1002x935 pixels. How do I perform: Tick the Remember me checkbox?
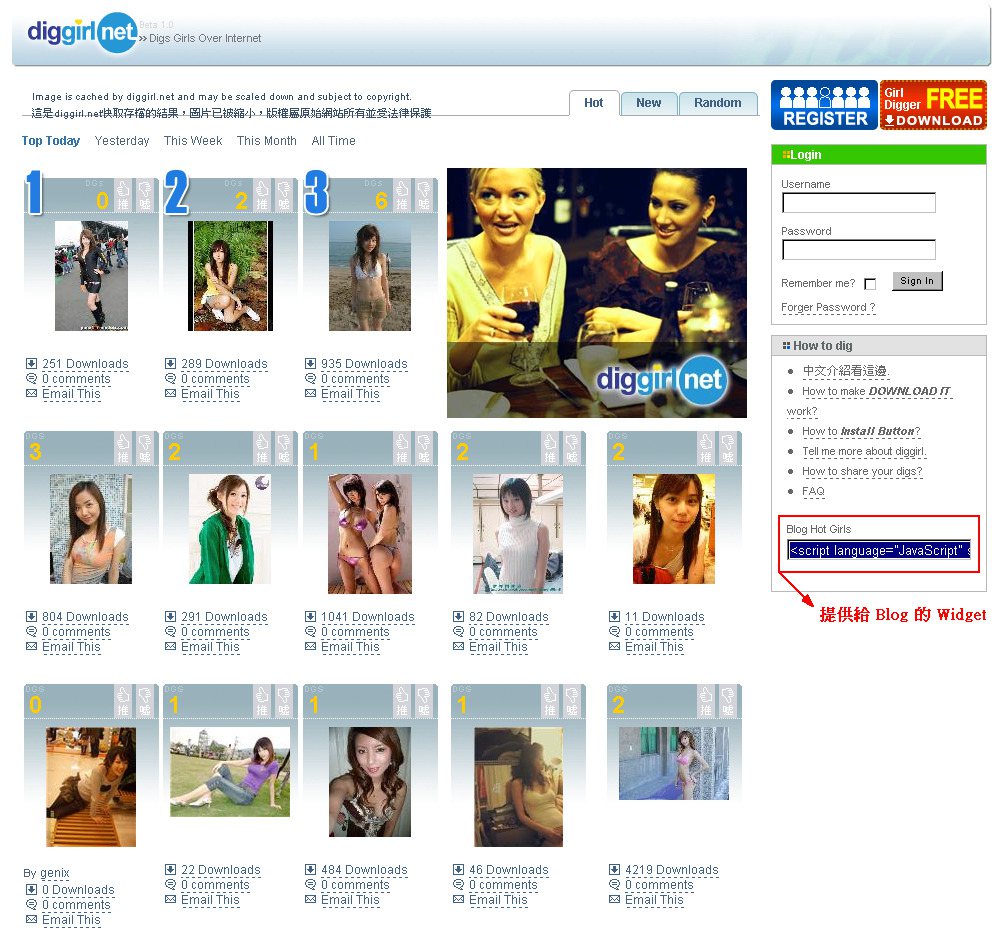[x=870, y=283]
